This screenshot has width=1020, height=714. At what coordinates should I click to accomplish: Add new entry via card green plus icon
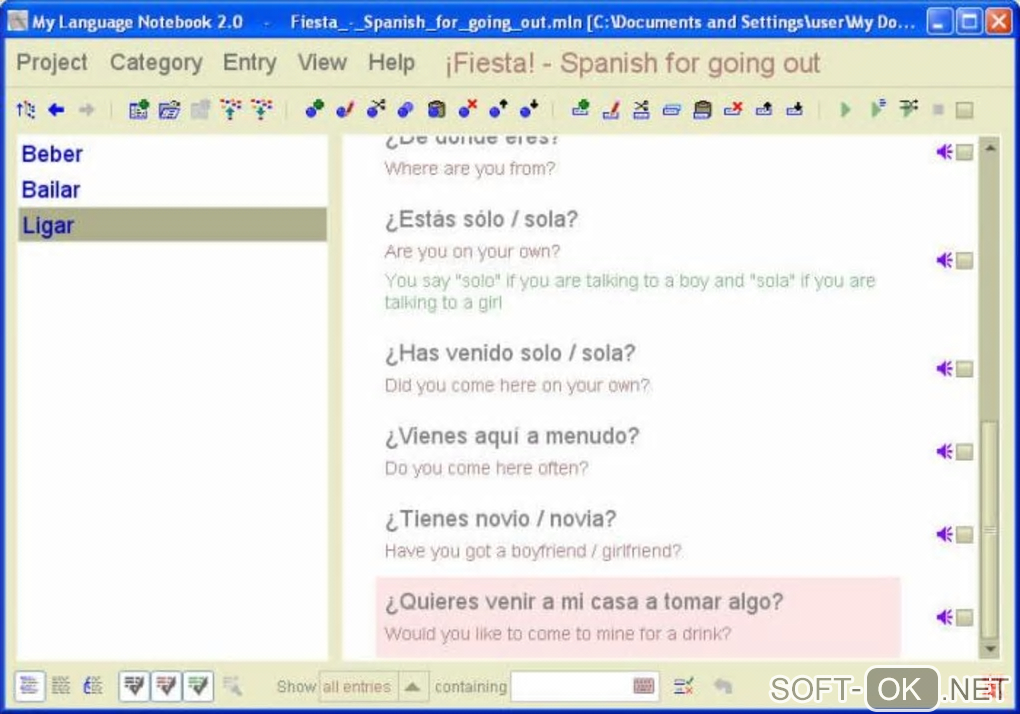click(580, 109)
